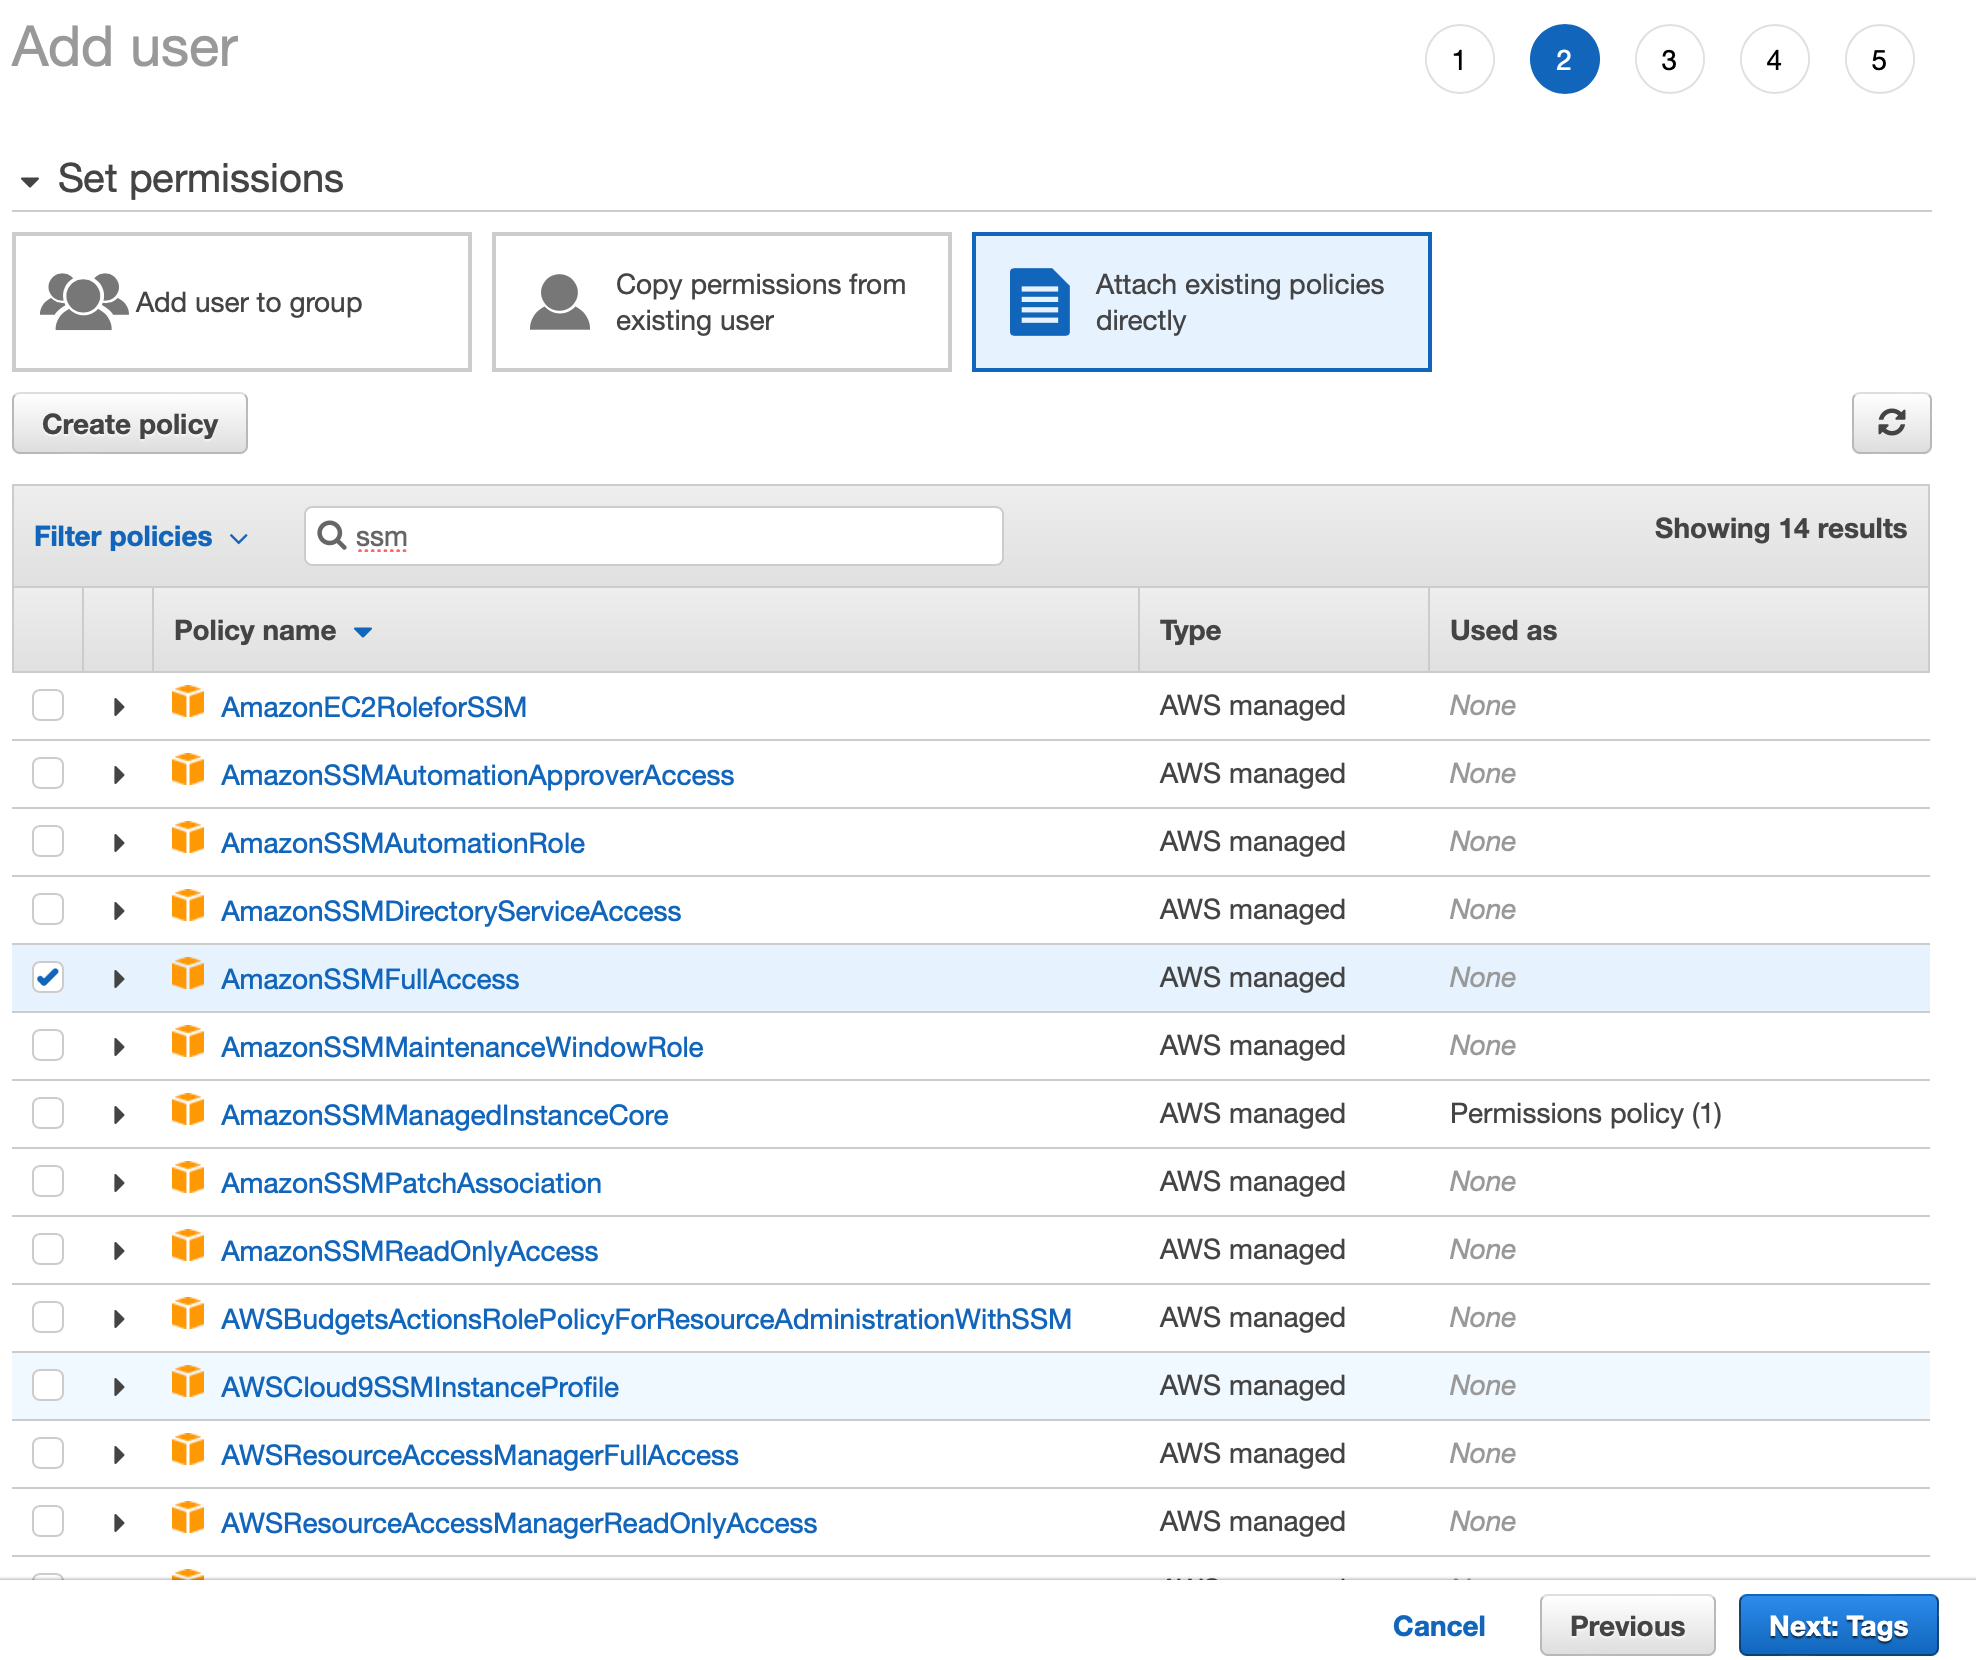Sort by the Policy name column arrow
1976x1660 pixels.
(363, 632)
